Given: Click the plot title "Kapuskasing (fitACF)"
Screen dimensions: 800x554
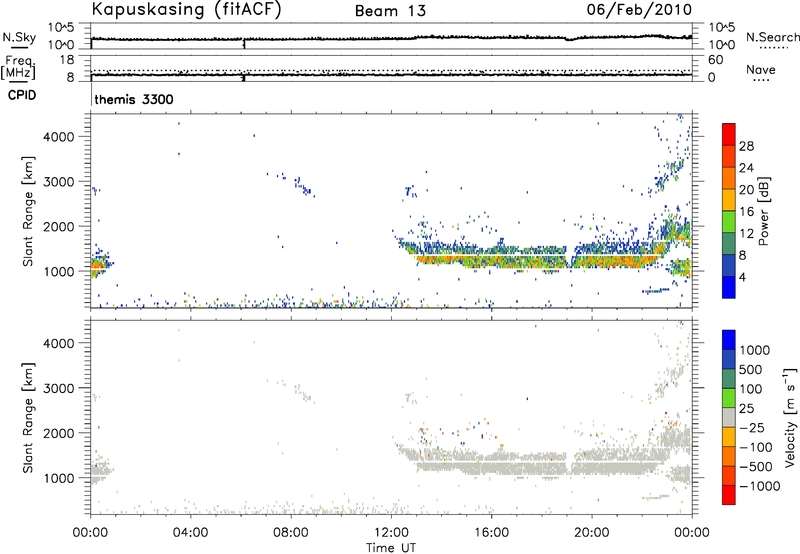Looking at the screenshot, I should point(186,9).
